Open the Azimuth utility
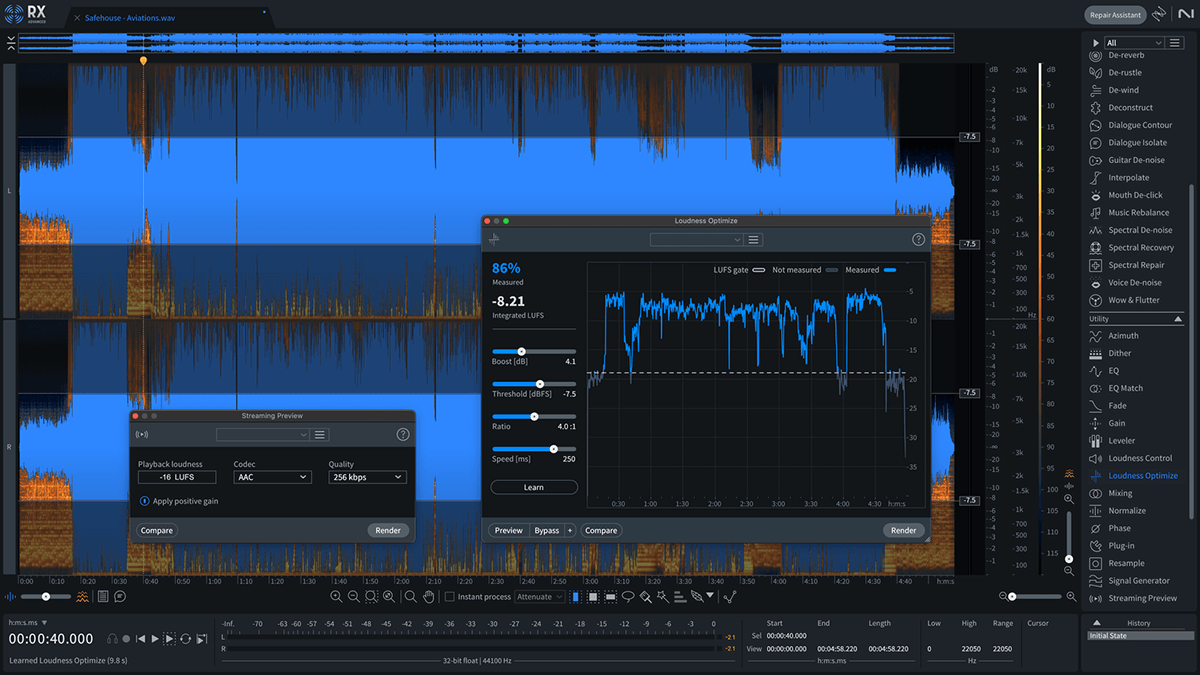 [x=1123, y=336]
